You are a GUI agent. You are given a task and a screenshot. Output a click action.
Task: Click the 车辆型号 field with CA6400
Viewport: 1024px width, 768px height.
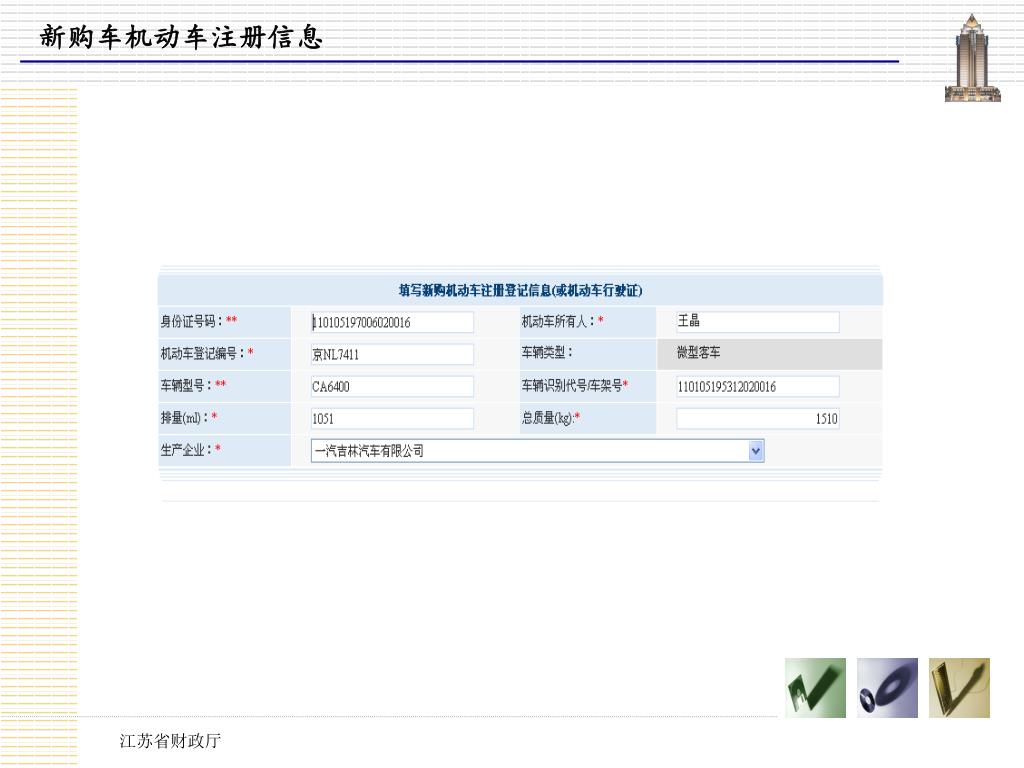click(x=392, y=386)
